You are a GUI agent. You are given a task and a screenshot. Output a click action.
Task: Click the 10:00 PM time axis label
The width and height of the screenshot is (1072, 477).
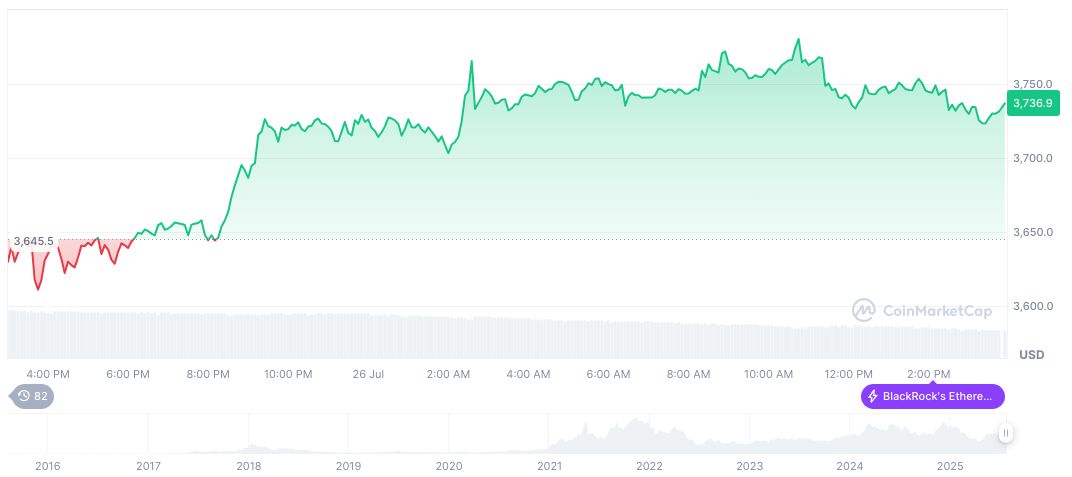click(x=288, y=374)
